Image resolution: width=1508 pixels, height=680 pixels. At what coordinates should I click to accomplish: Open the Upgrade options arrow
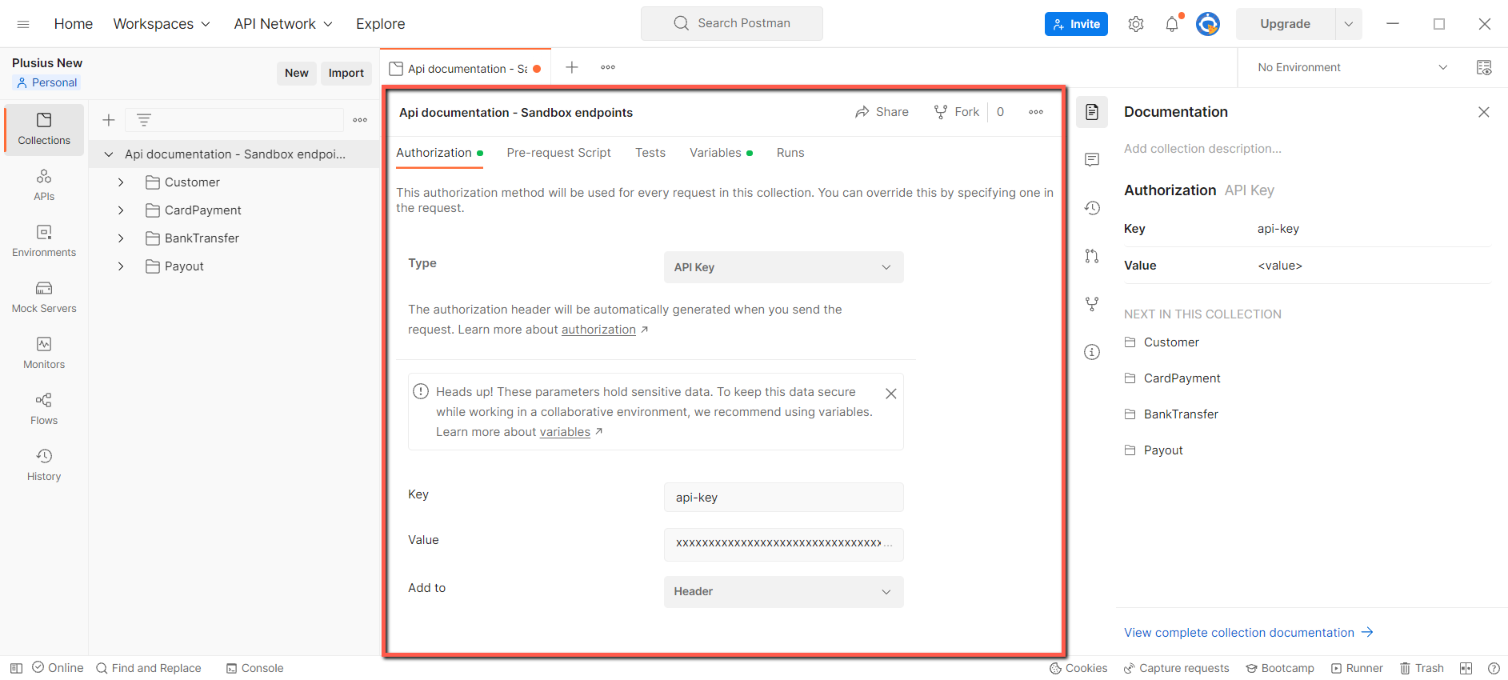point(1348,24)
